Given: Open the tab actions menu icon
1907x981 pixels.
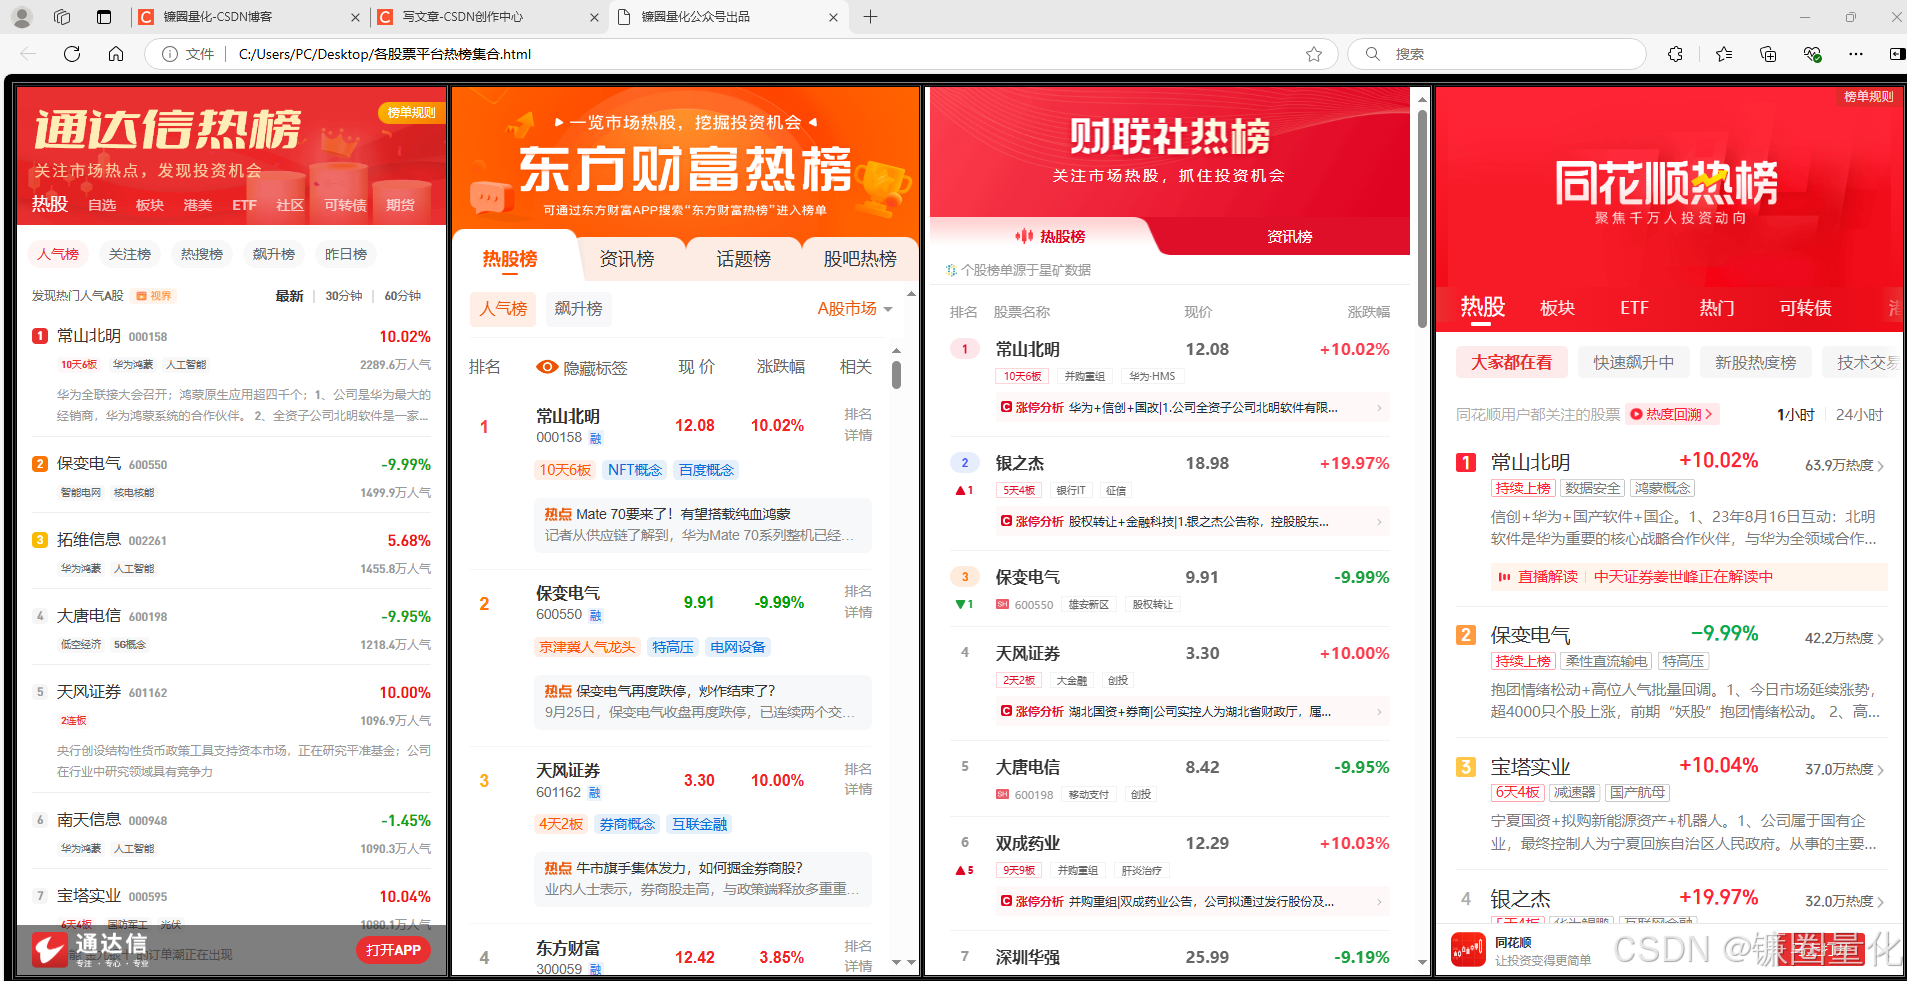Looking at the screenshot, I should coord(104,17).
